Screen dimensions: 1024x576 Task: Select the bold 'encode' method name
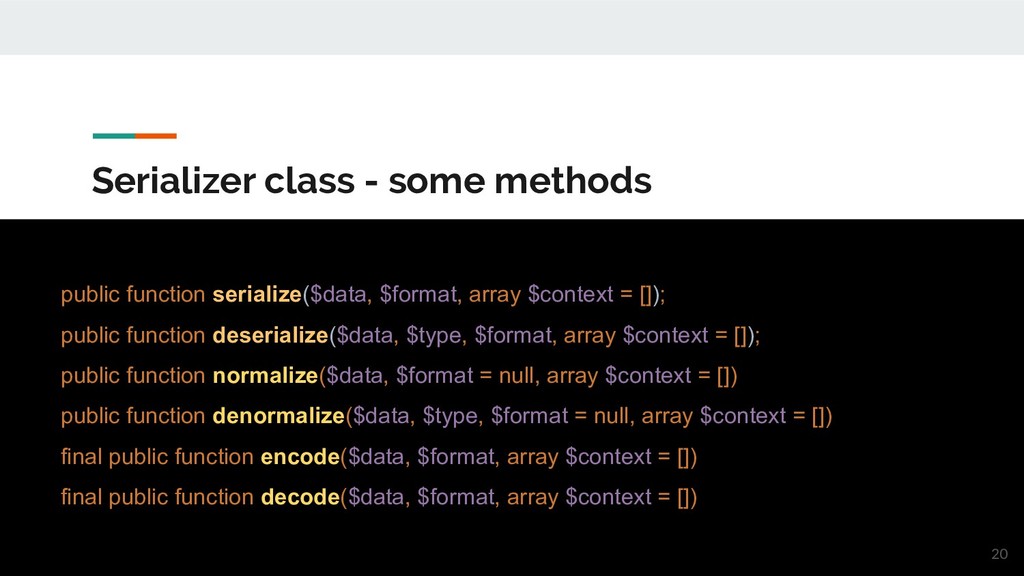(300, 456)
